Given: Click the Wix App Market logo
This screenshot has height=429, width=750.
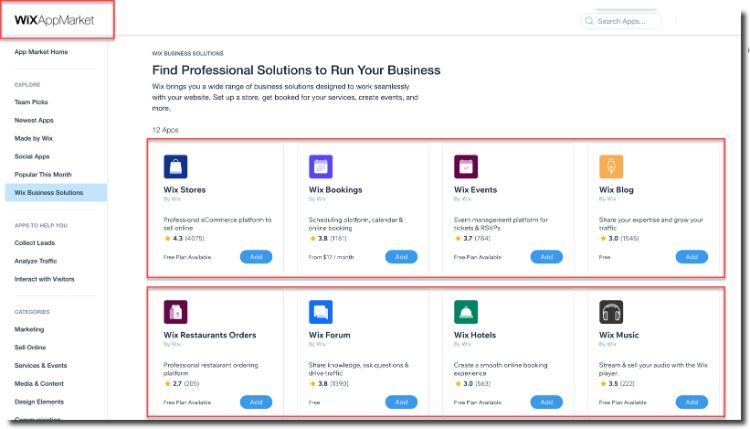Looking at the screenshot, I should (54, 20).
